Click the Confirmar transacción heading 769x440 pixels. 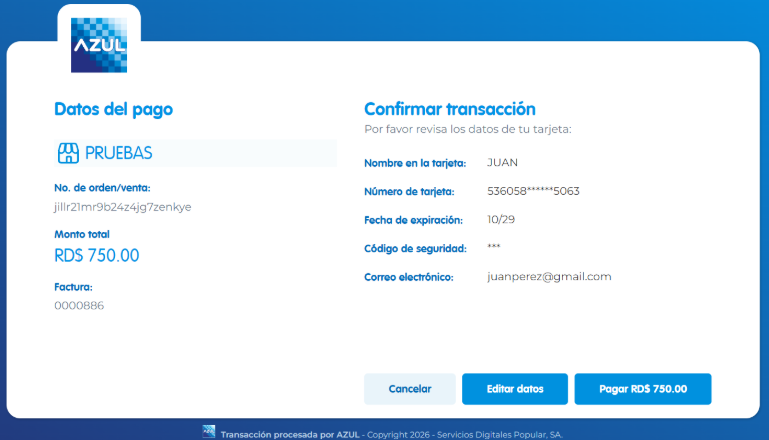click(x=450, y=109)
